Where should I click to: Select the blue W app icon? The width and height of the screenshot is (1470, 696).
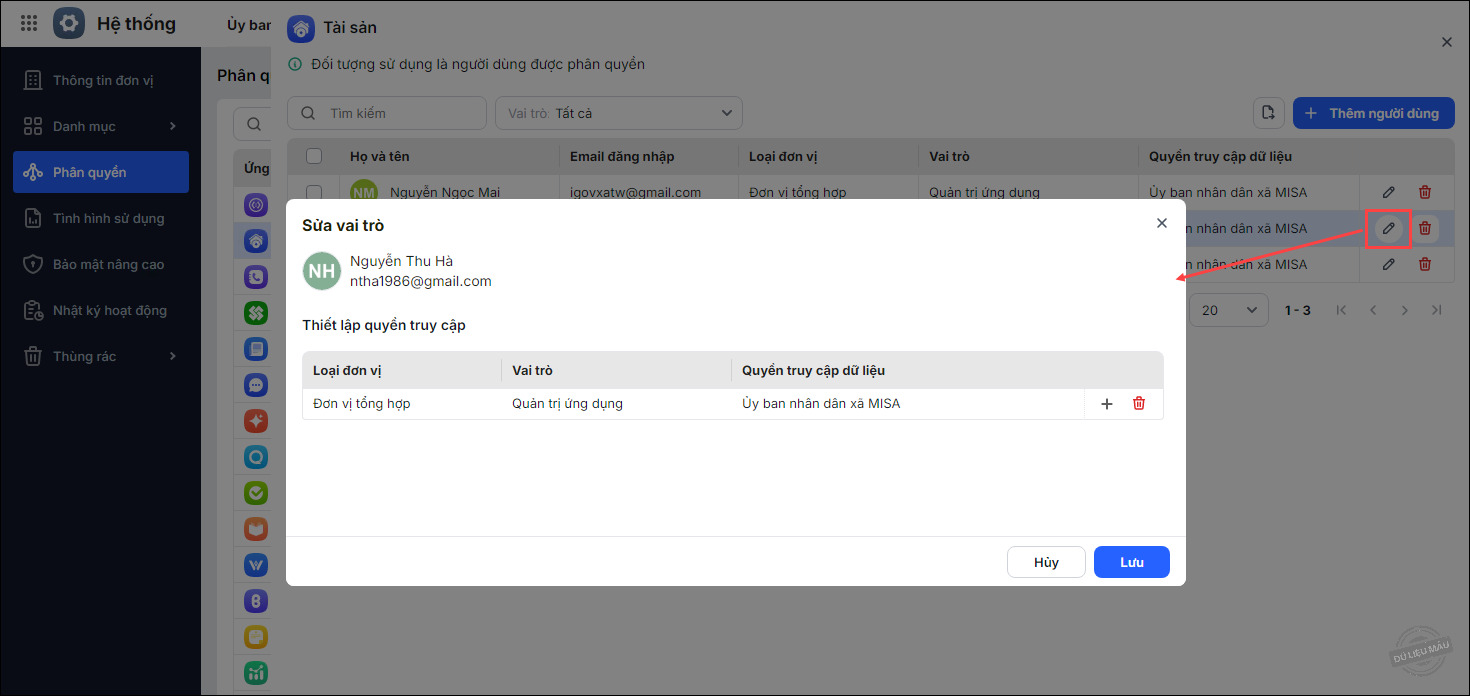pos(256,565)
